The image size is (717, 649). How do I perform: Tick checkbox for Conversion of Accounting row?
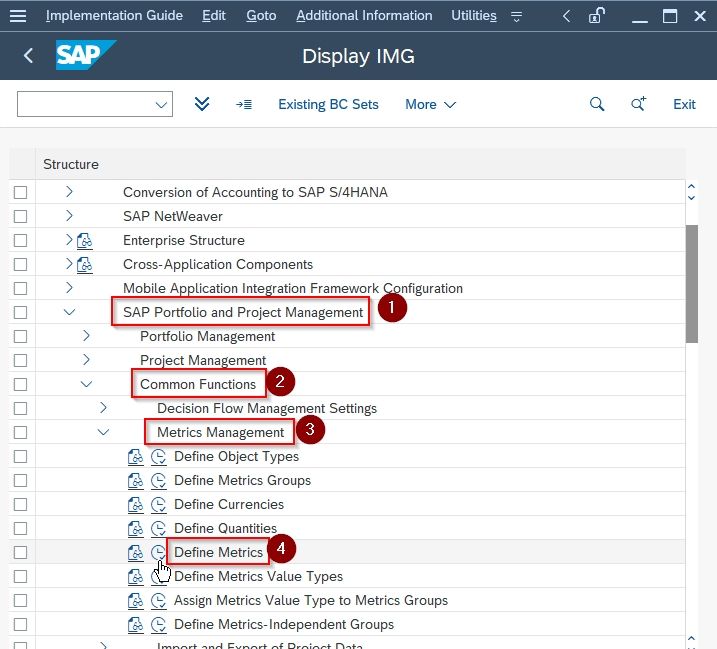tap(21, 192)
